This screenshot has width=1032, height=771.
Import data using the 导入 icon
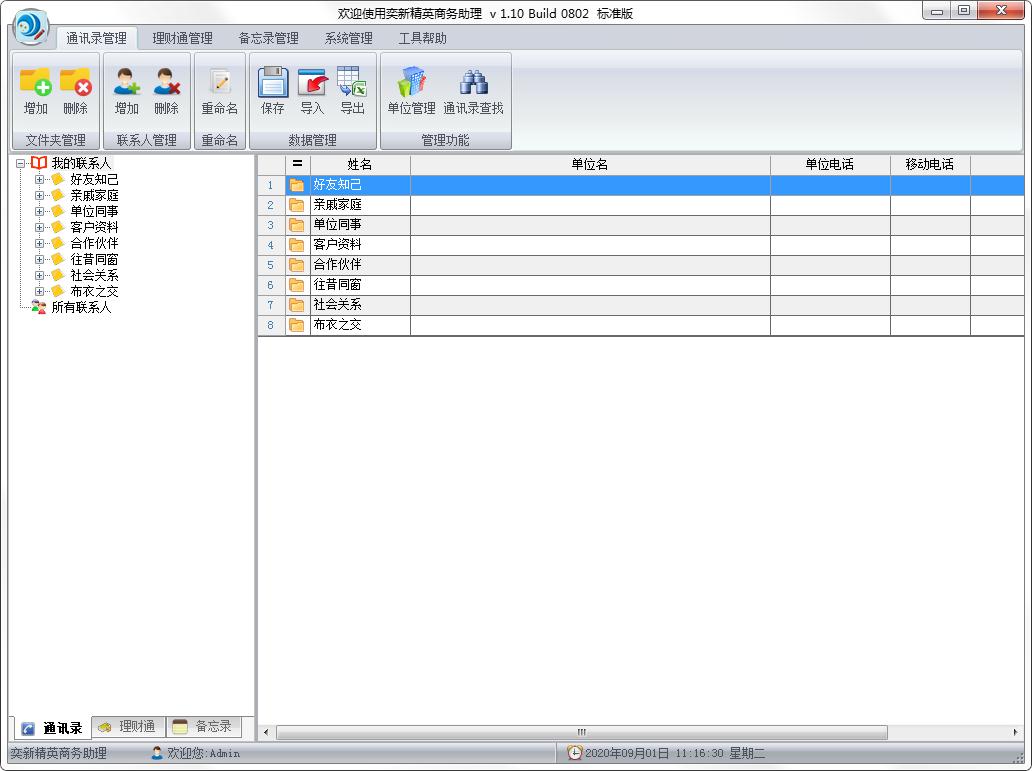pos(312,83)
